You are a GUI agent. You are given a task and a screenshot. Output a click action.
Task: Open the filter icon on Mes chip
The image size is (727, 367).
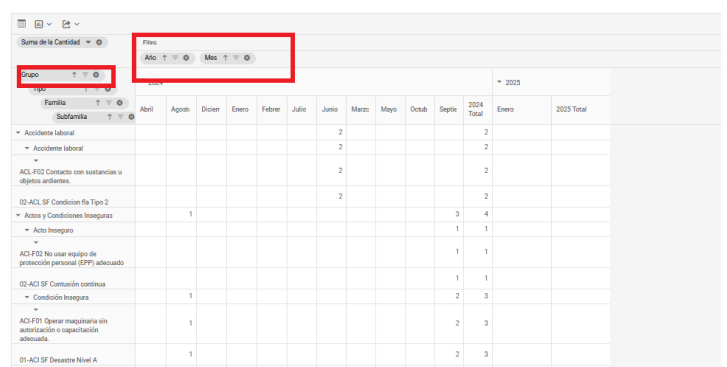tap(236, 58)
